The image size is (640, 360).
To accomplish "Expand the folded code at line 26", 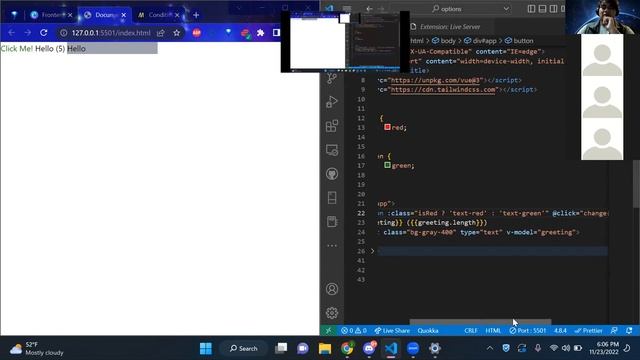I will pos(372,251).
